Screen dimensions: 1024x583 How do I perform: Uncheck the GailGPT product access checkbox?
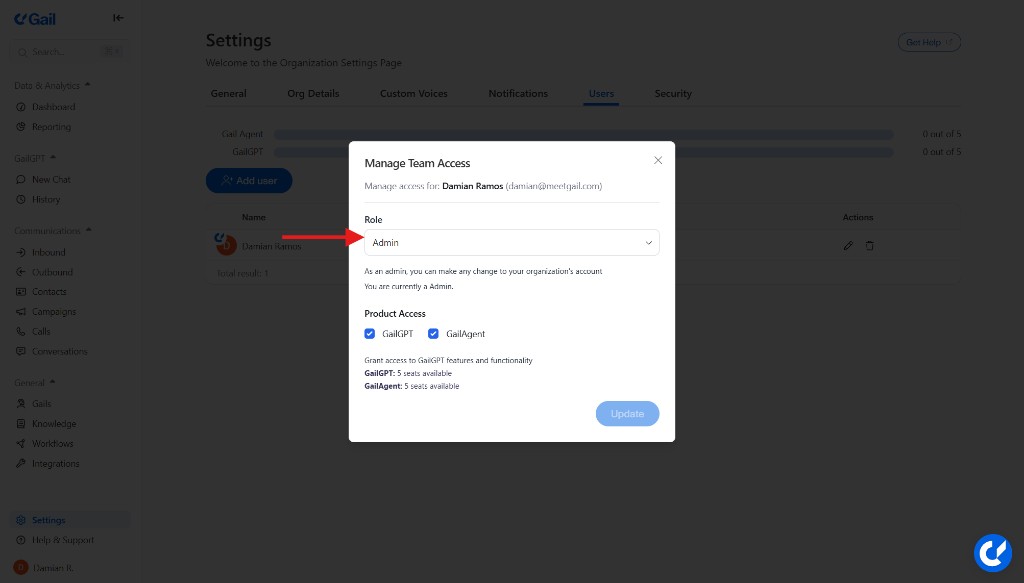370,333
